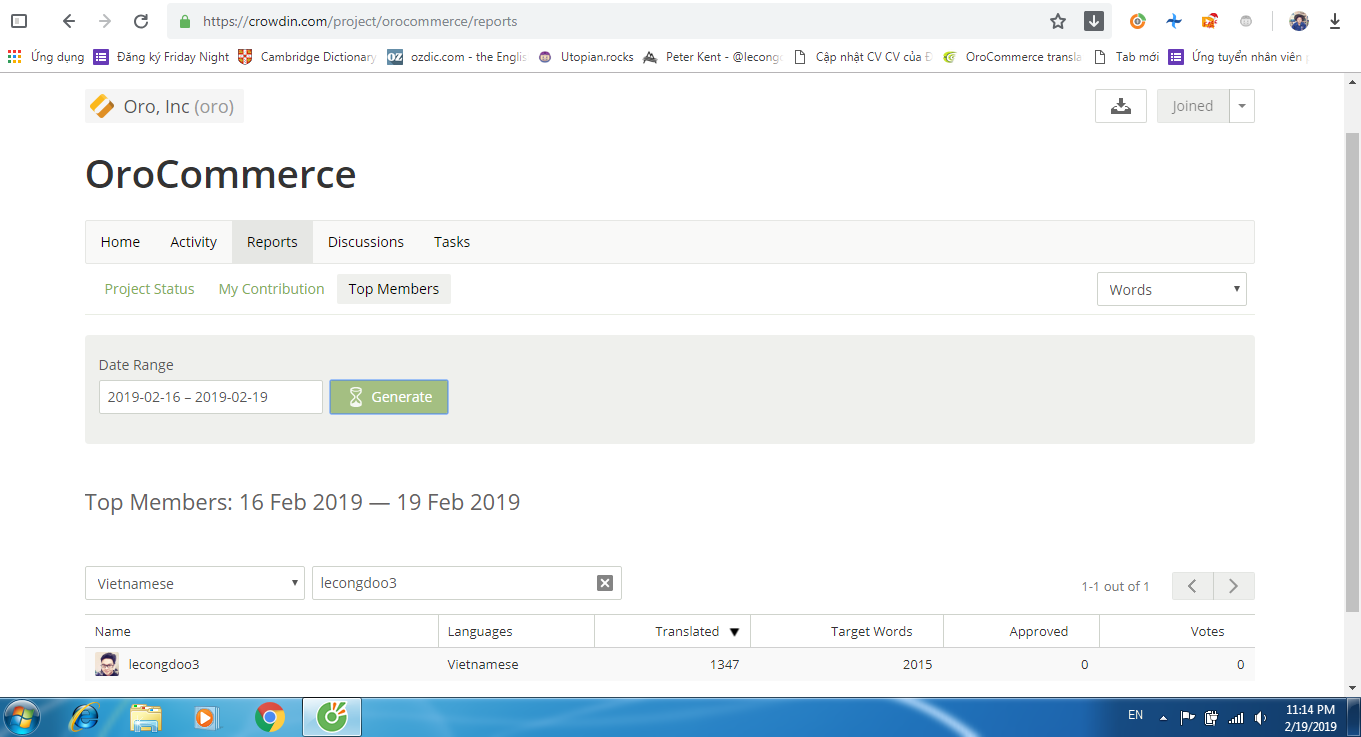Switch to the Activity tab
Screen dimensions: 1361x737
tap(193, 242)
